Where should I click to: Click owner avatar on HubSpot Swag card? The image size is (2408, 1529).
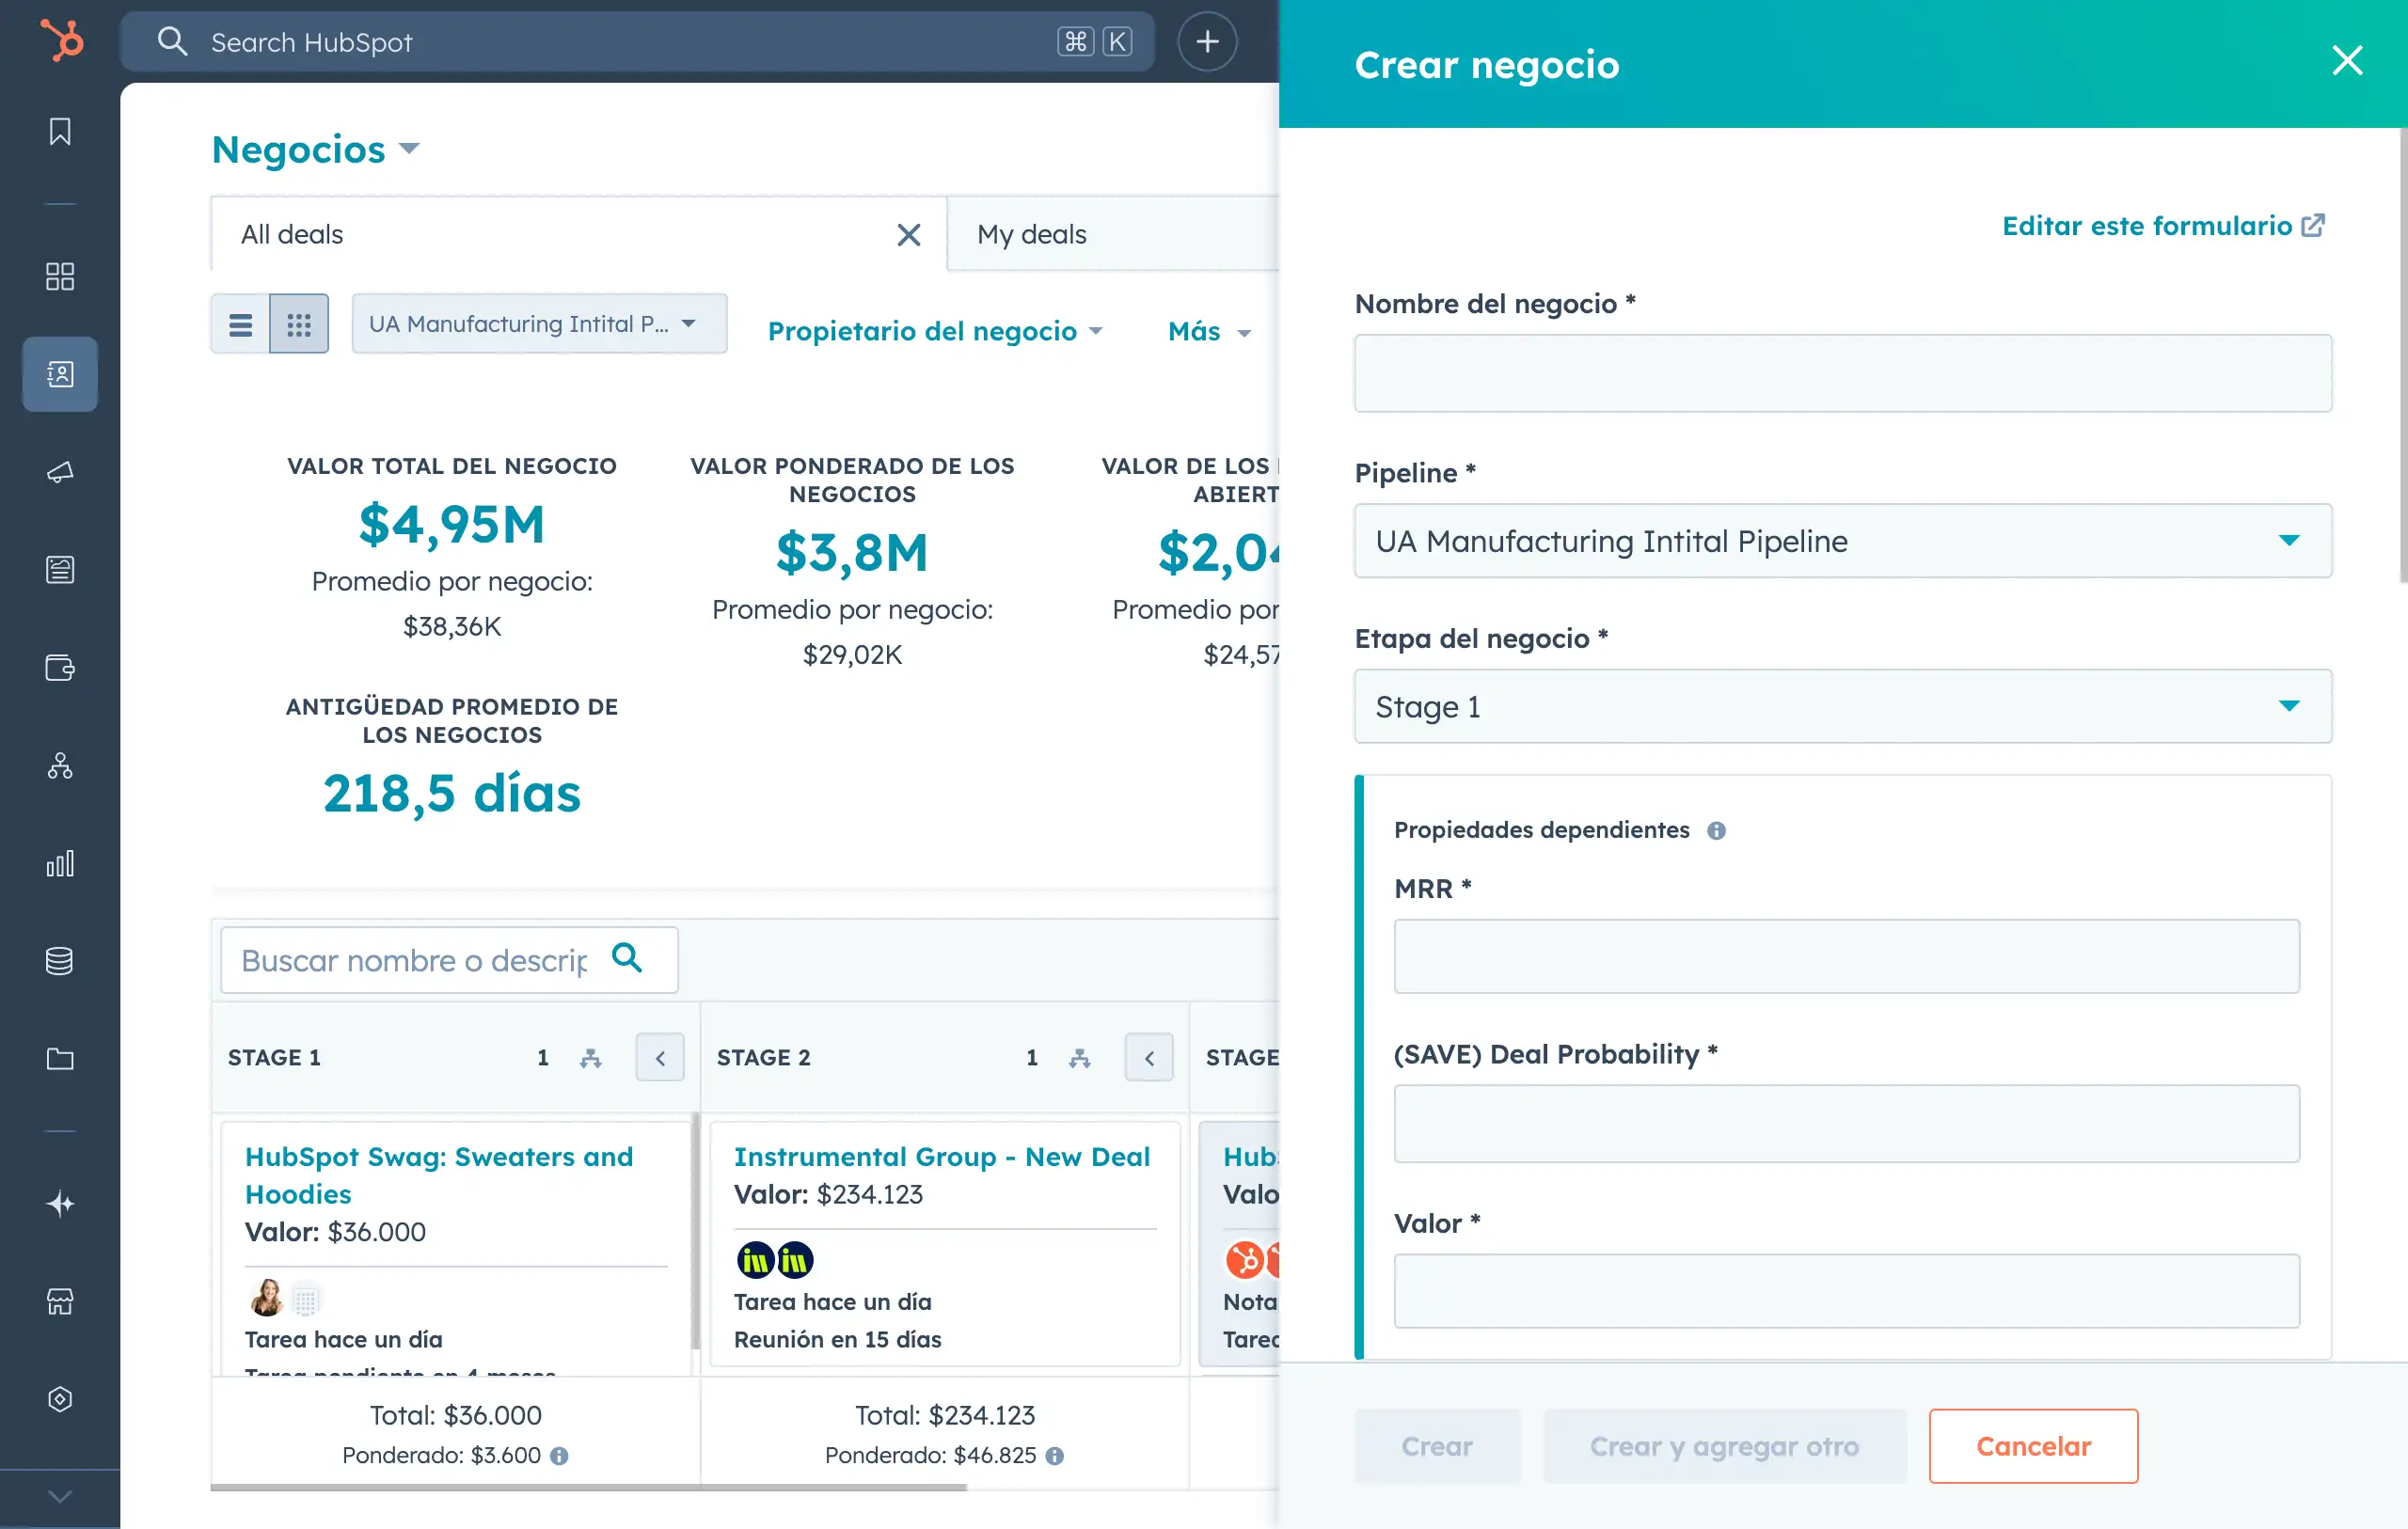click(x=266, y=1299)
